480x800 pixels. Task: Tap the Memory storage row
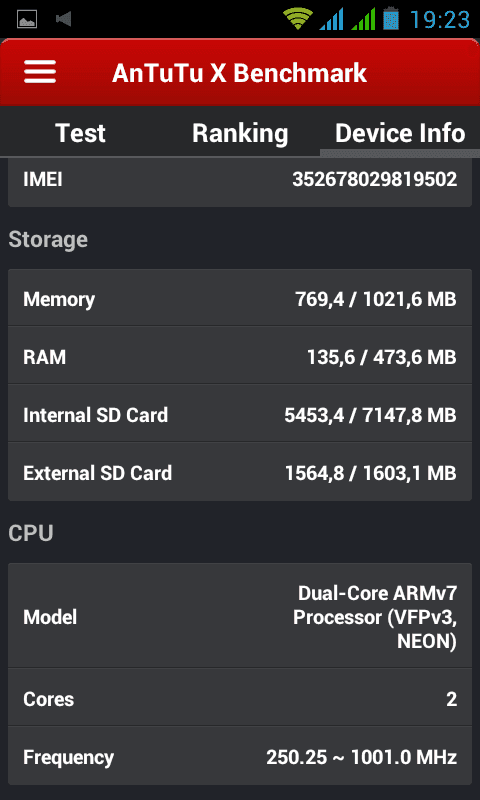click(240, 298)
